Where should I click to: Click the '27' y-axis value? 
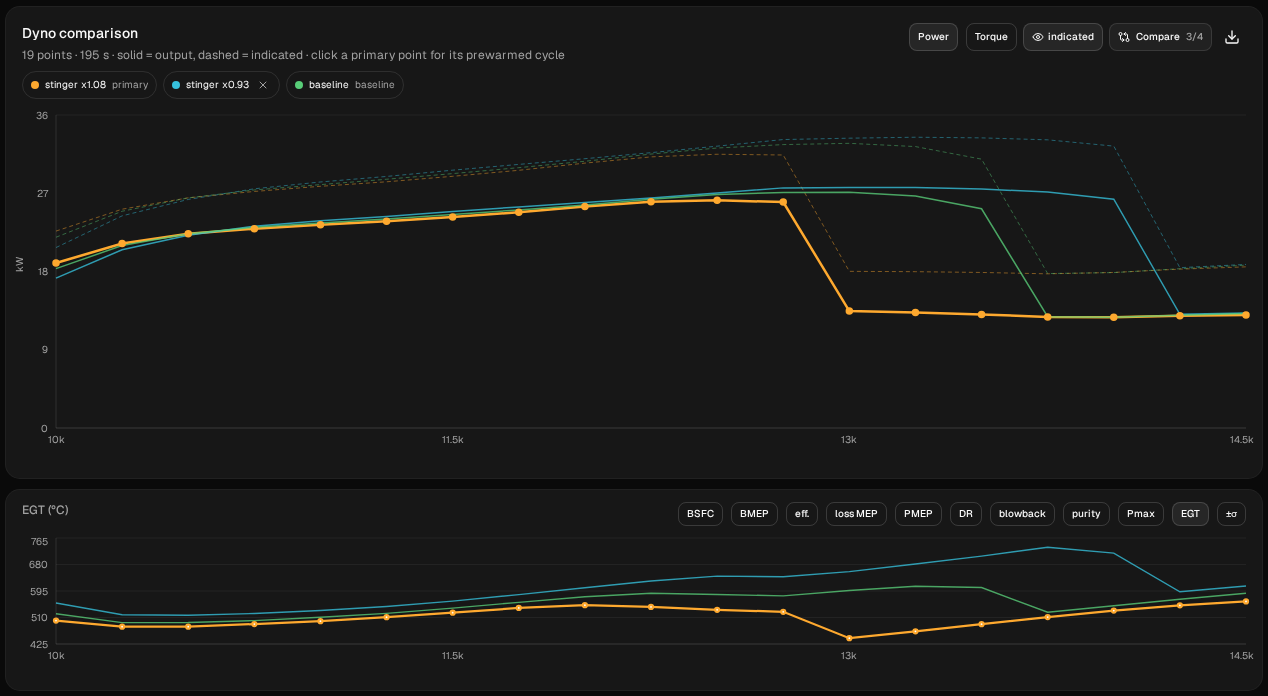pos(42,193)
